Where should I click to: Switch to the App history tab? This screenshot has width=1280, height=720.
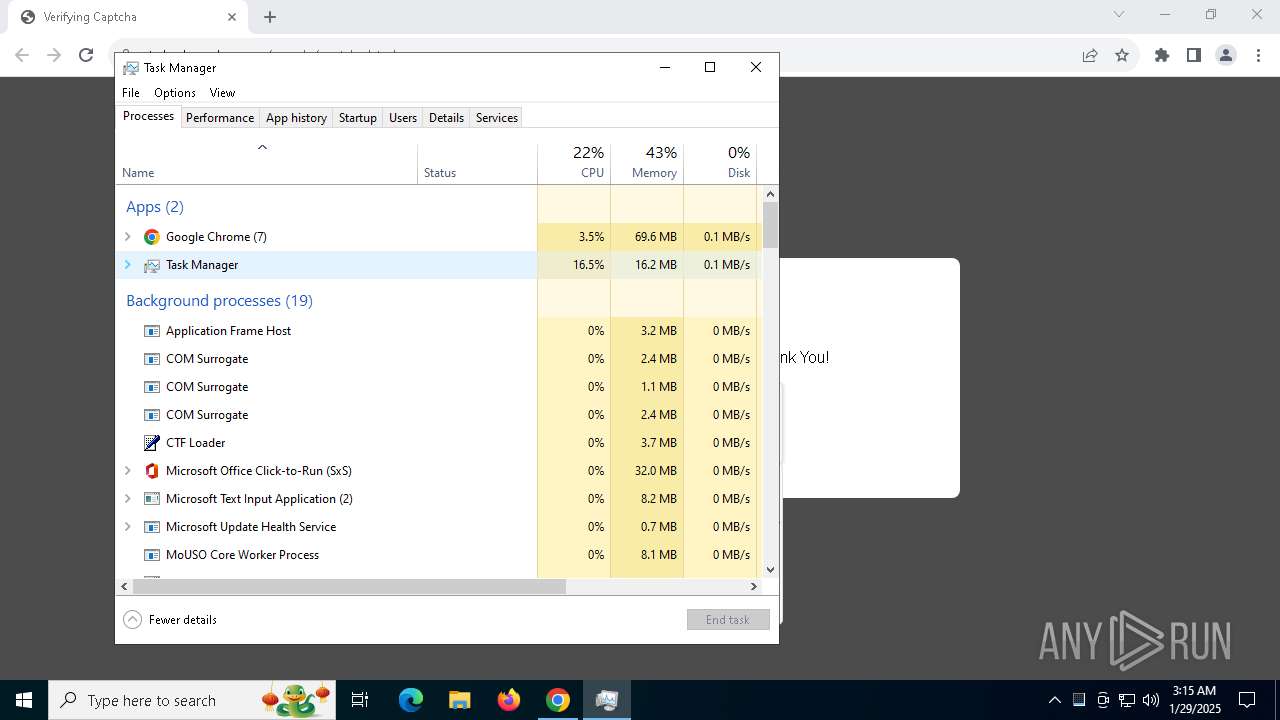click(296, 118)
